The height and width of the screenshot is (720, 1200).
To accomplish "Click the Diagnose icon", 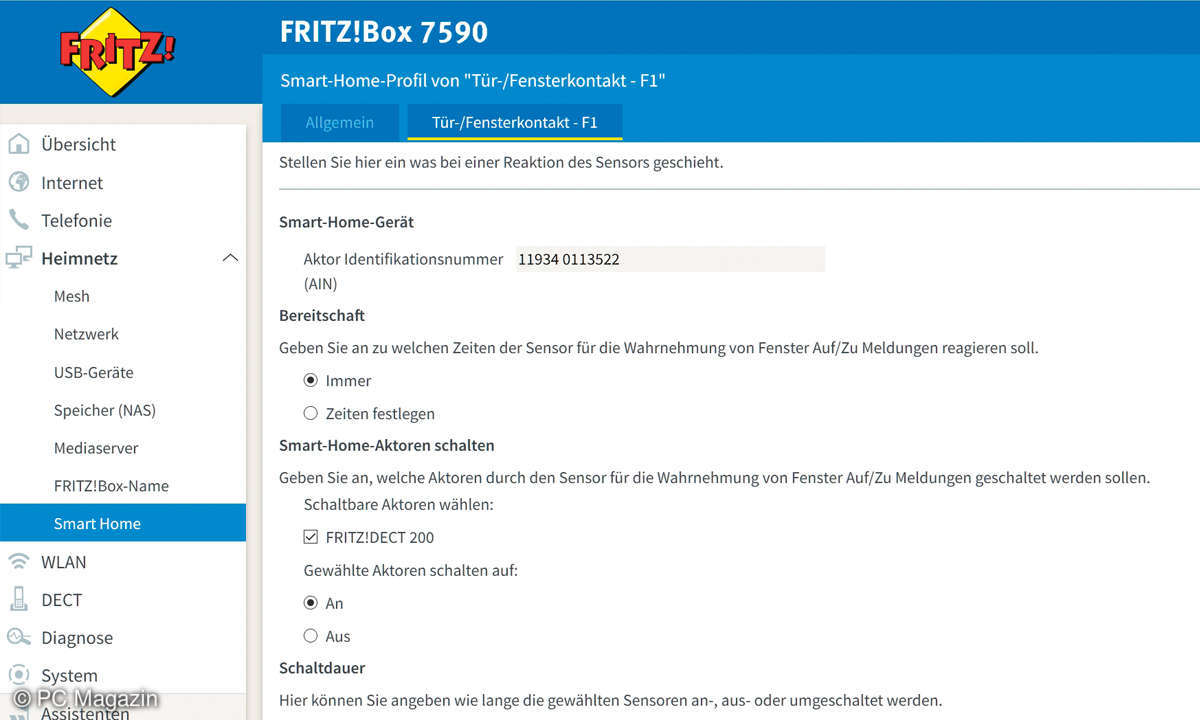I will [x=18, y=637].
